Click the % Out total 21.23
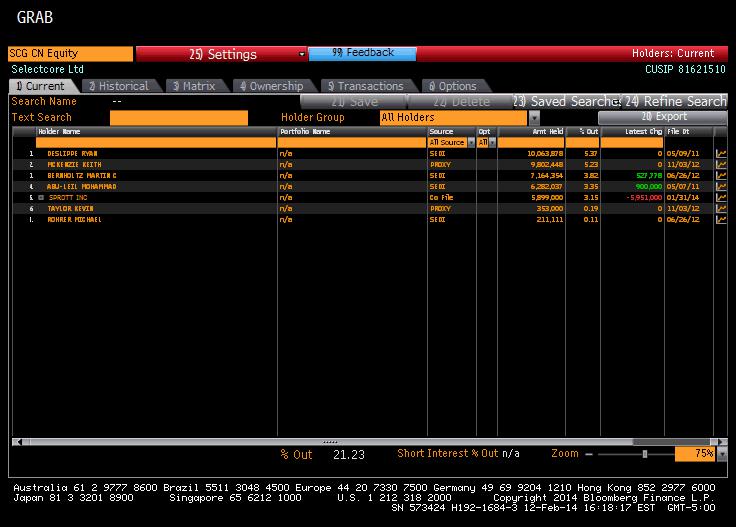Image resolution: width=736 pixels, height=527 pixels. (349, 455)
